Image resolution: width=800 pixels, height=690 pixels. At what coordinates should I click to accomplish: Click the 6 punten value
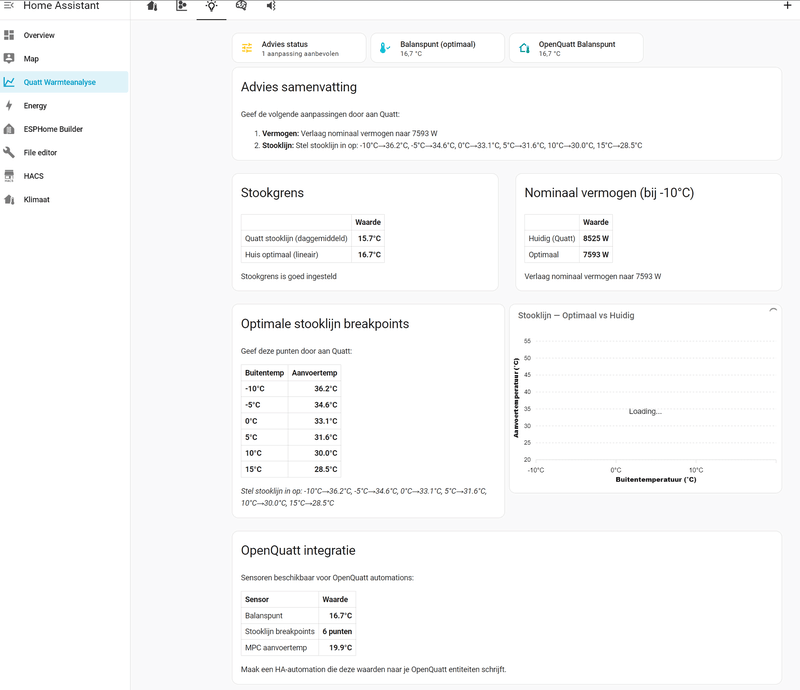(337, 631)
